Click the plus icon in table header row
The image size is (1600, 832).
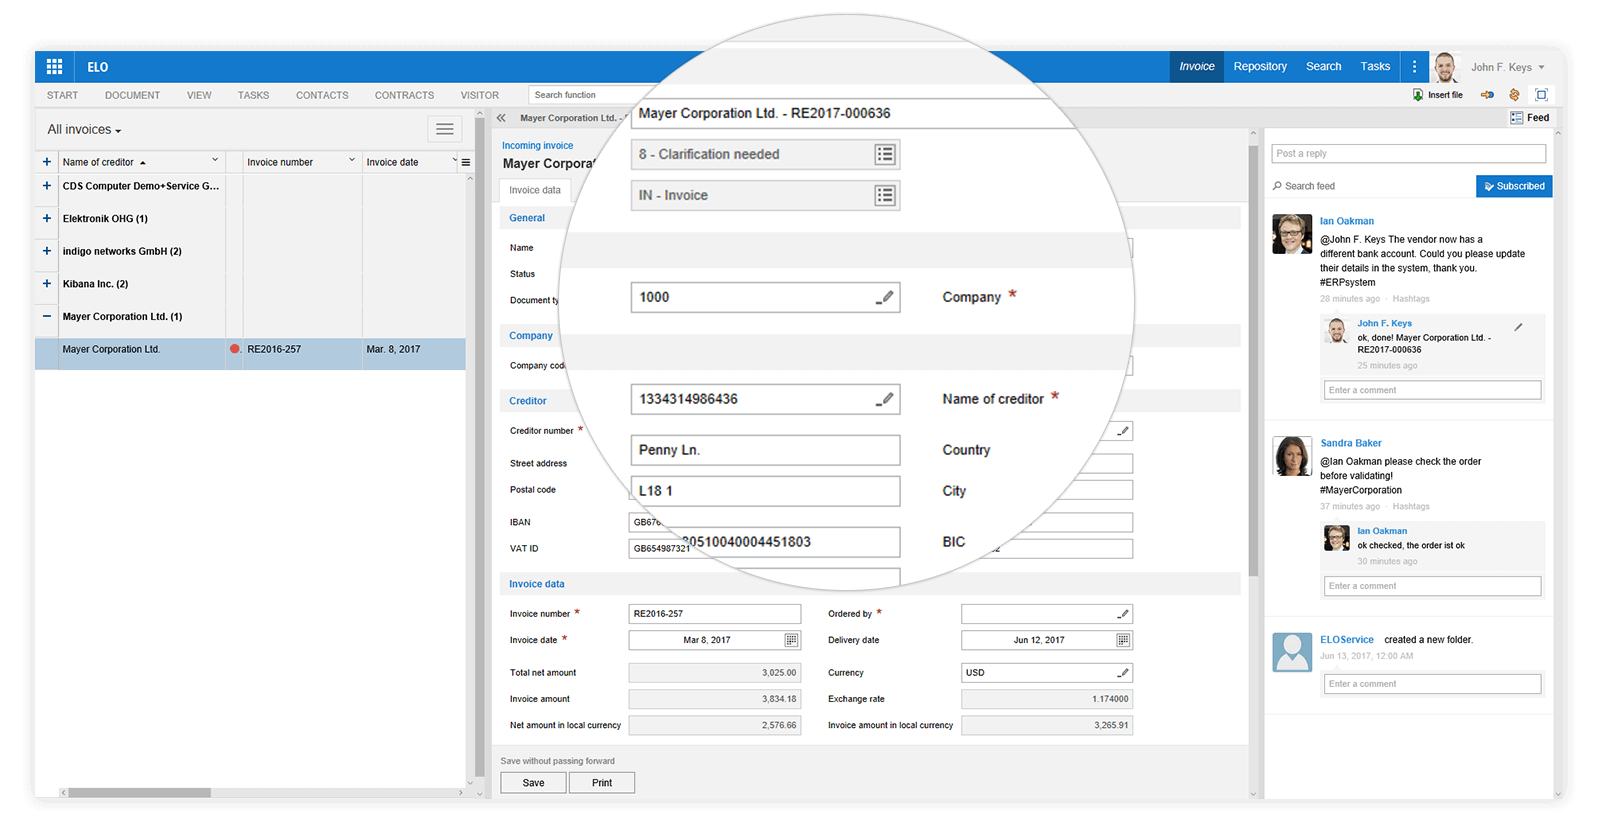coord(47,162)
